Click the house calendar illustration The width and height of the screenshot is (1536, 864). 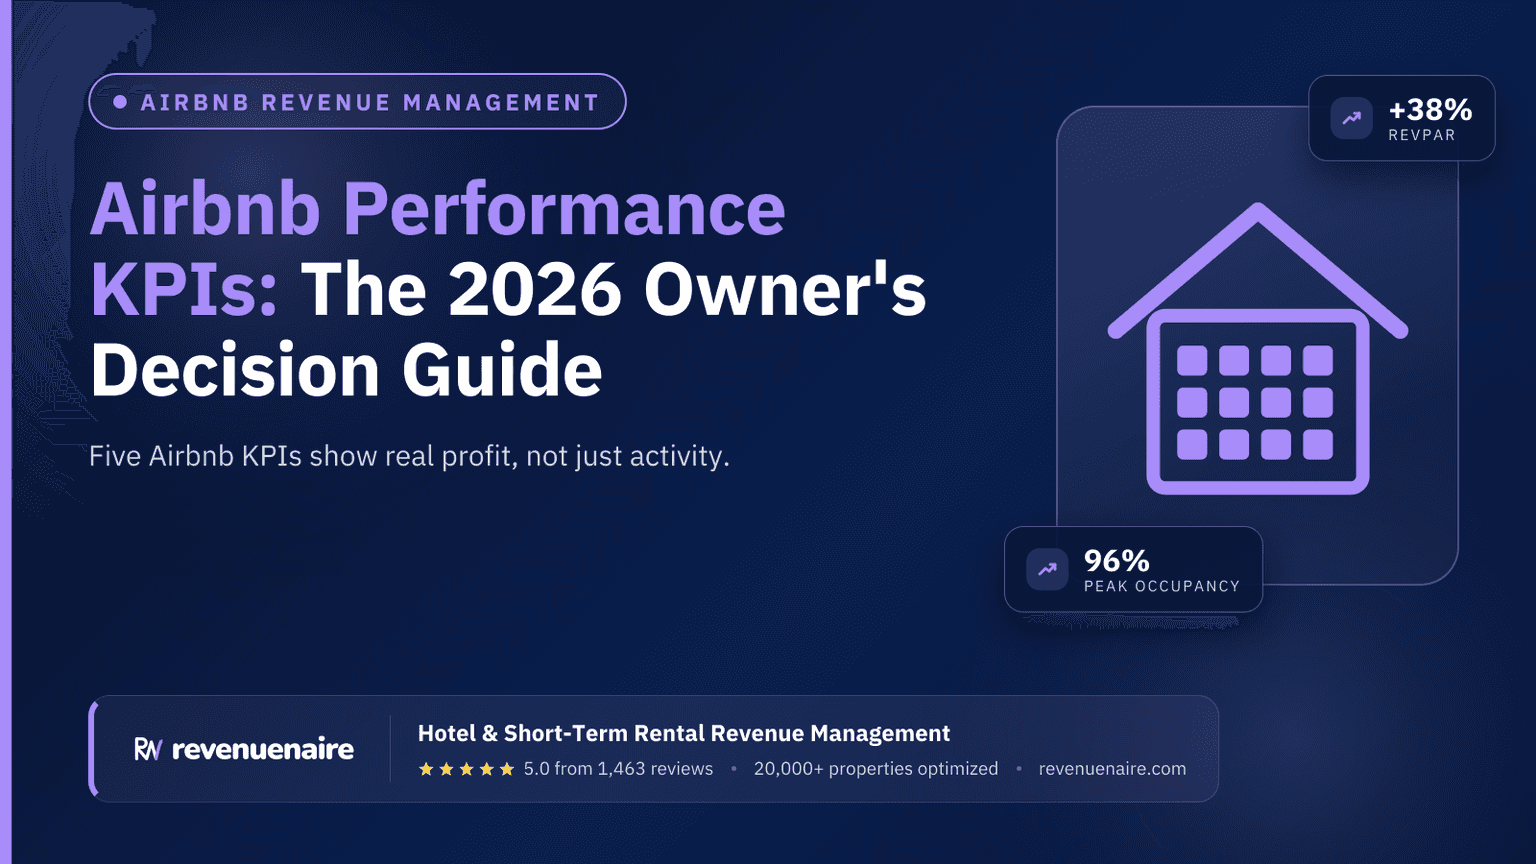pos(1258,348)
